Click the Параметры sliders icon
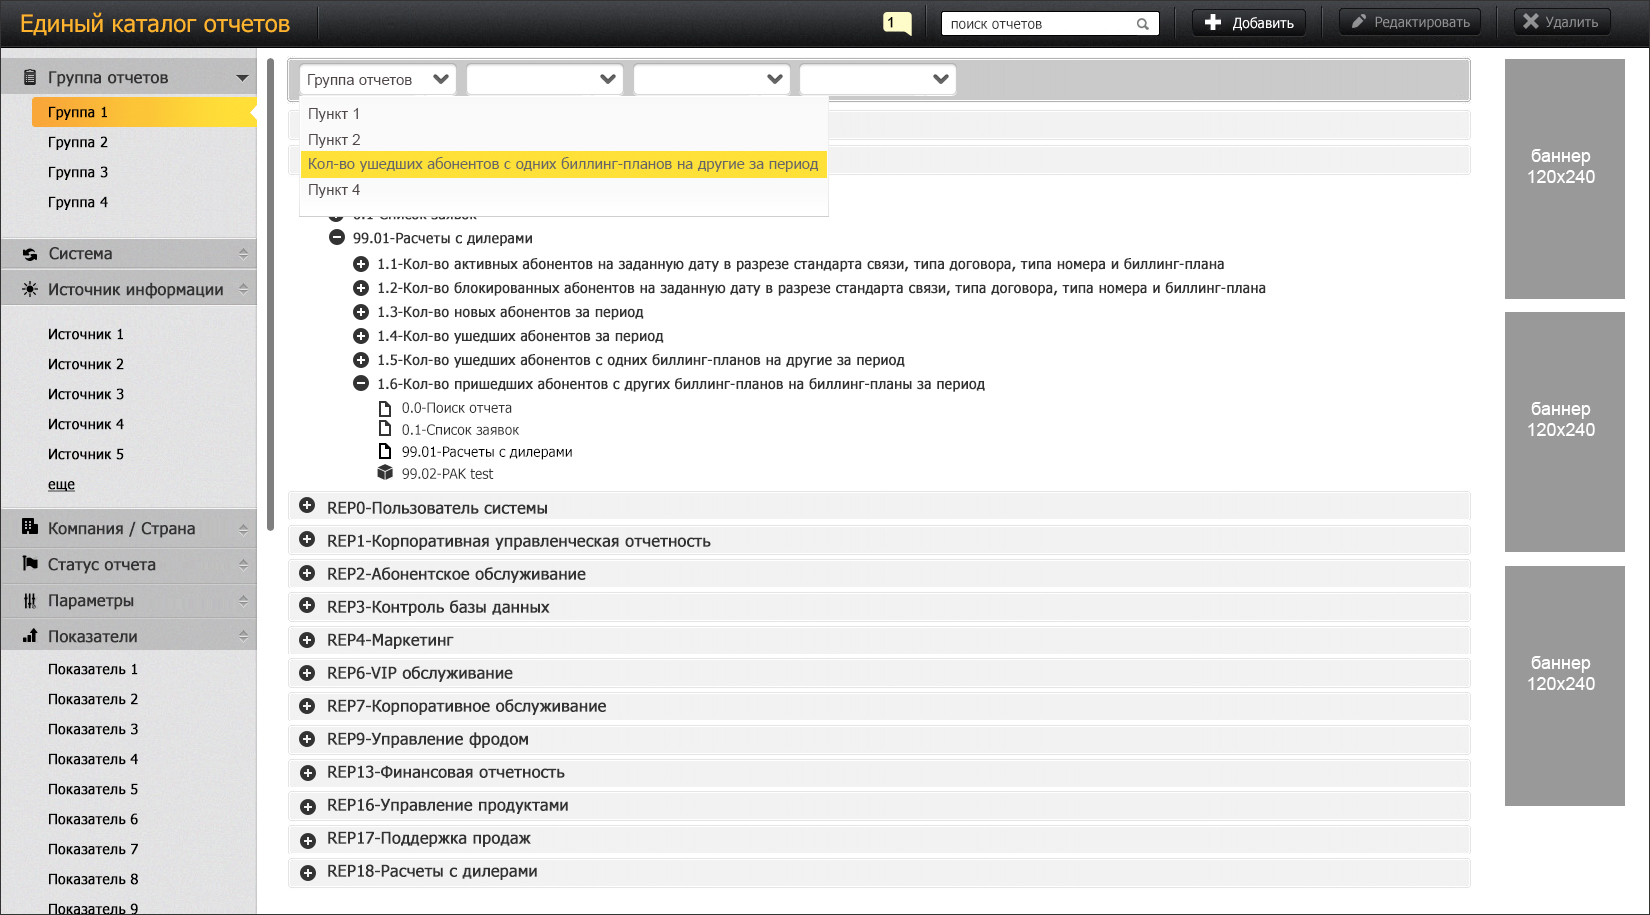The height and width of the screenshot is (915, 1650). coord(30,601)
